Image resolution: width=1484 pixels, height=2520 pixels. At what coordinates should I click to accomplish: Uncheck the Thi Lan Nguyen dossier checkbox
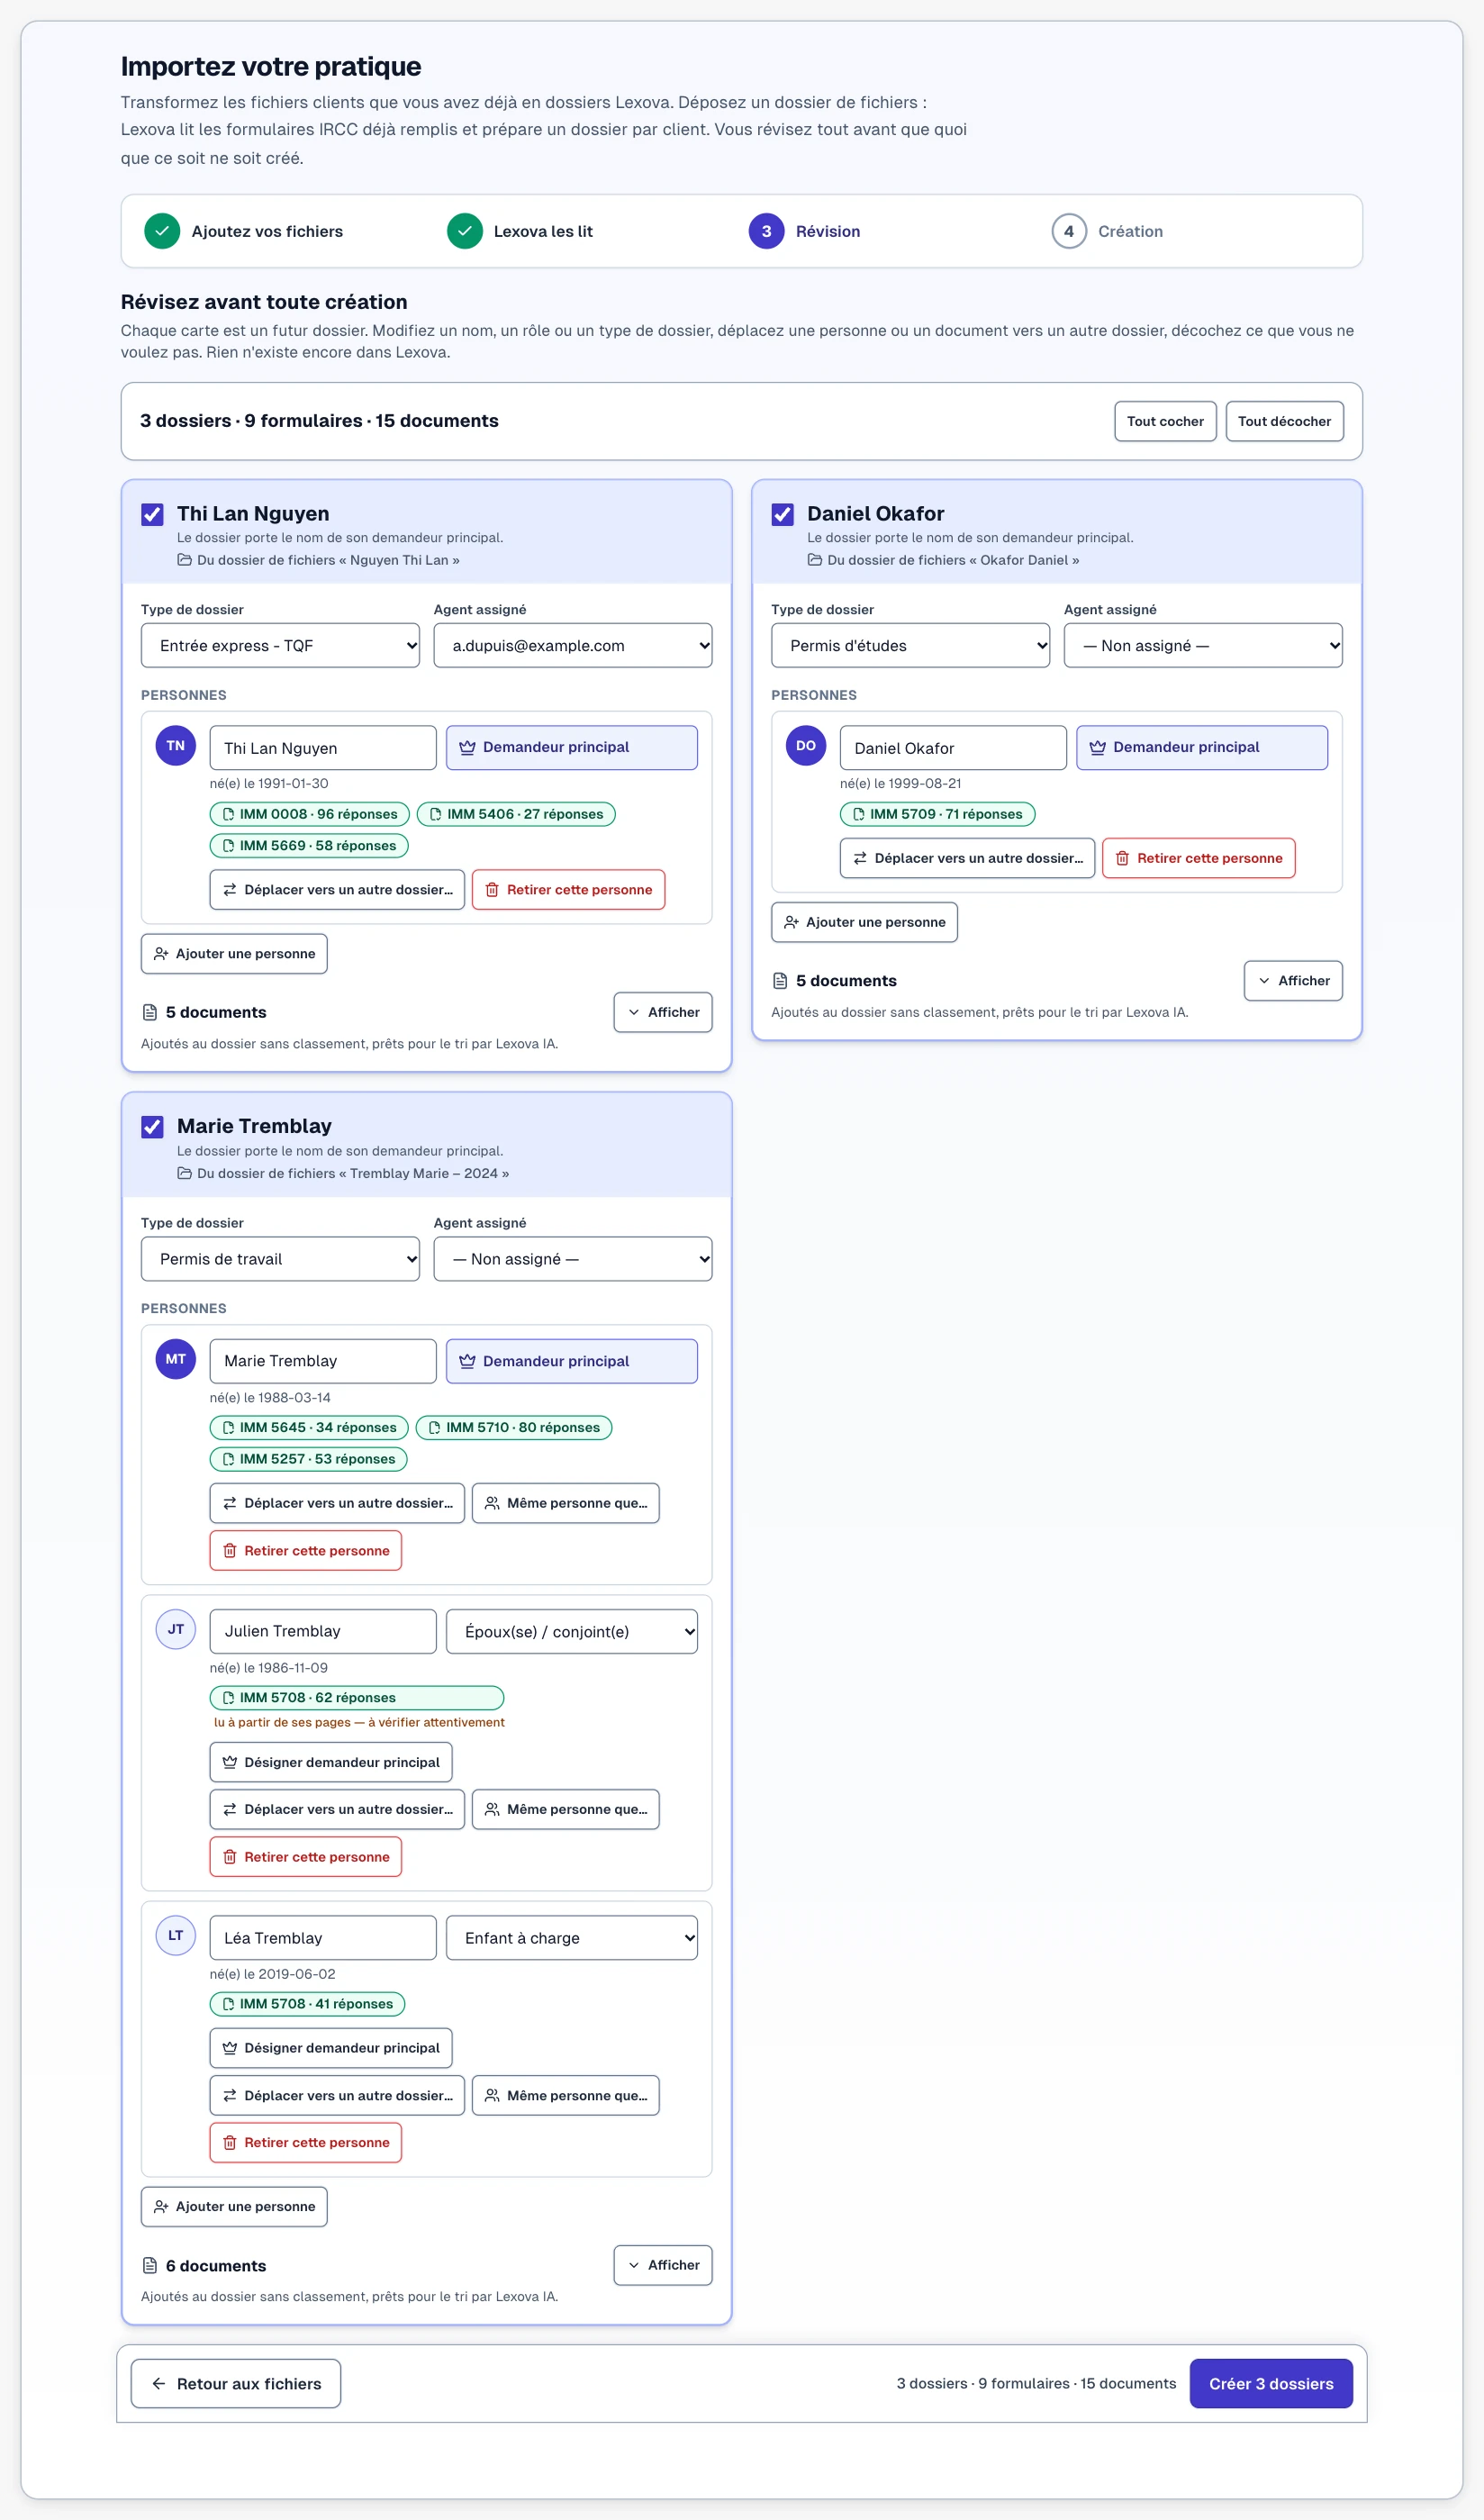coord(152,514)
